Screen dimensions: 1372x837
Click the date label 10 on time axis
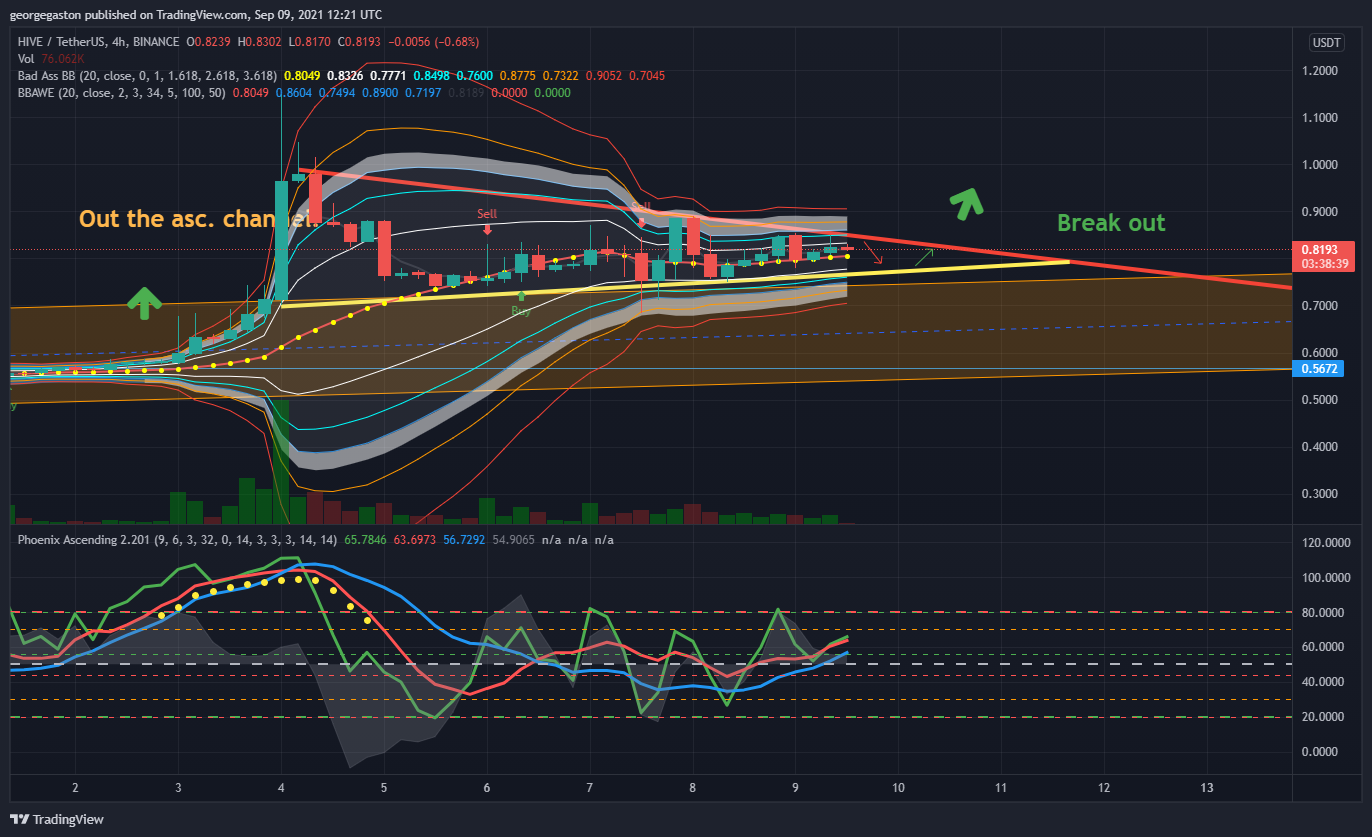pyautogui.click(x=898, y=787)
